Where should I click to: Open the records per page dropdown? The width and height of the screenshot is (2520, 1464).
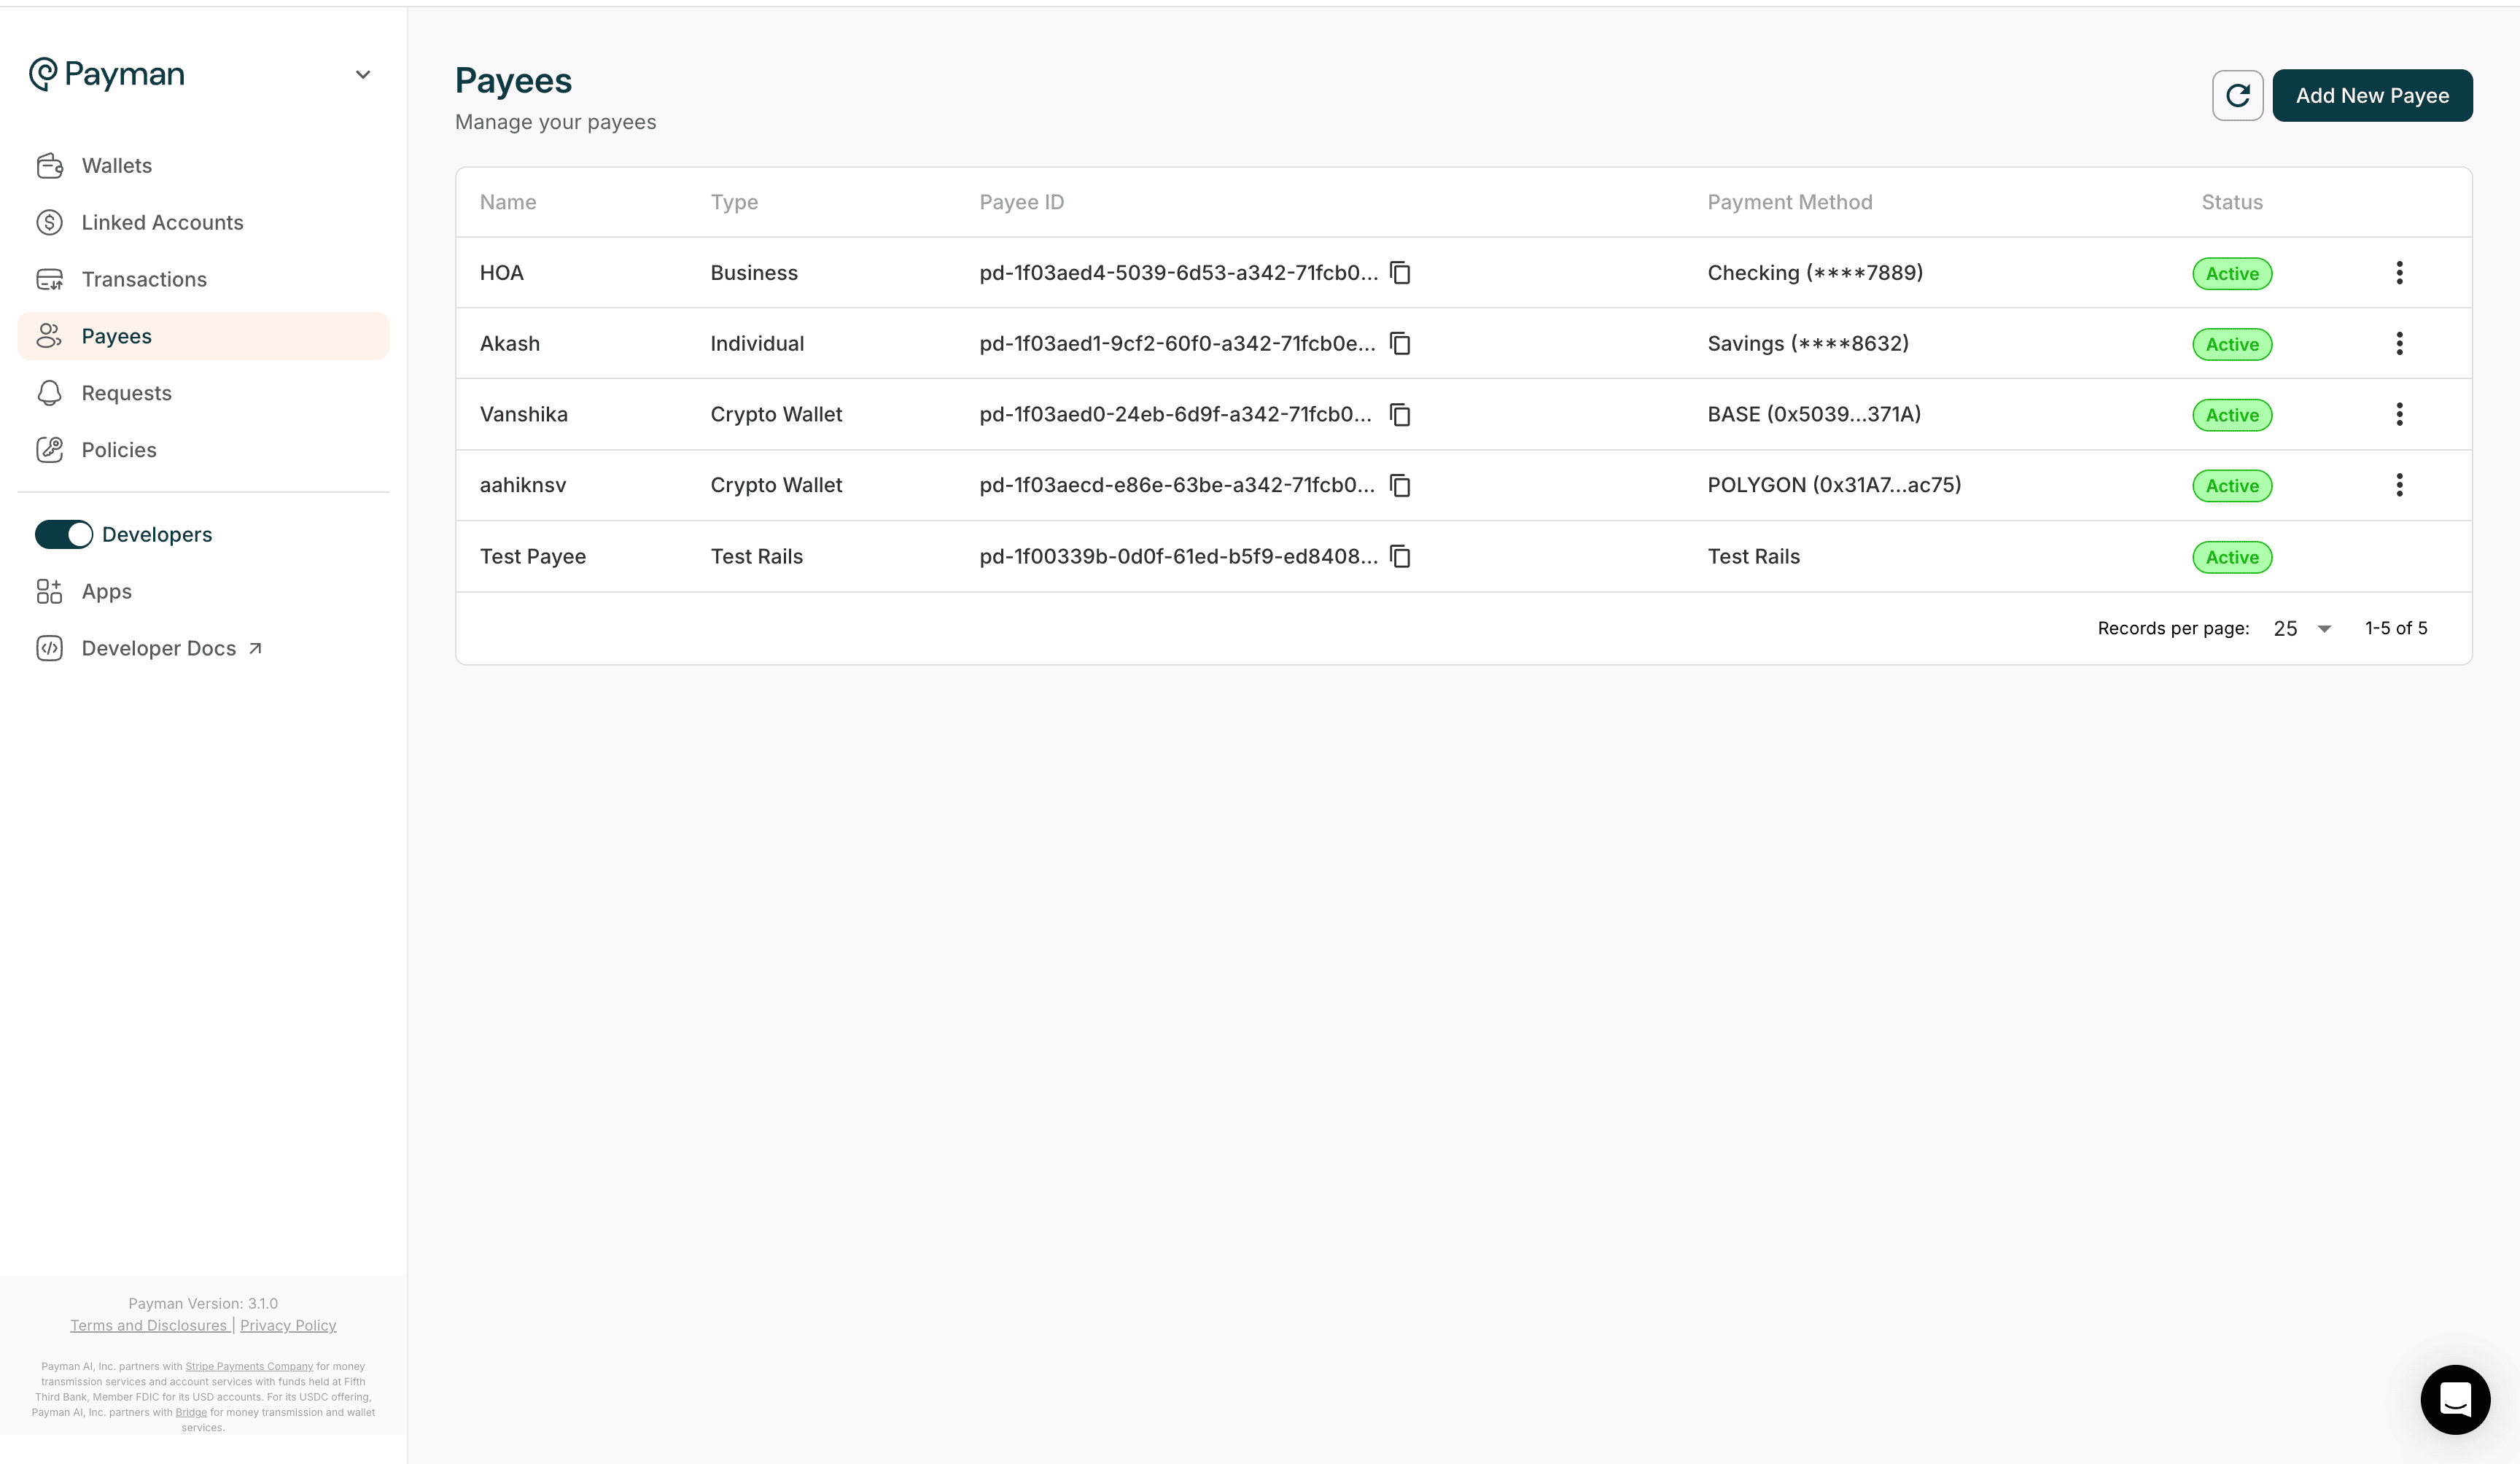[2302, 629]
